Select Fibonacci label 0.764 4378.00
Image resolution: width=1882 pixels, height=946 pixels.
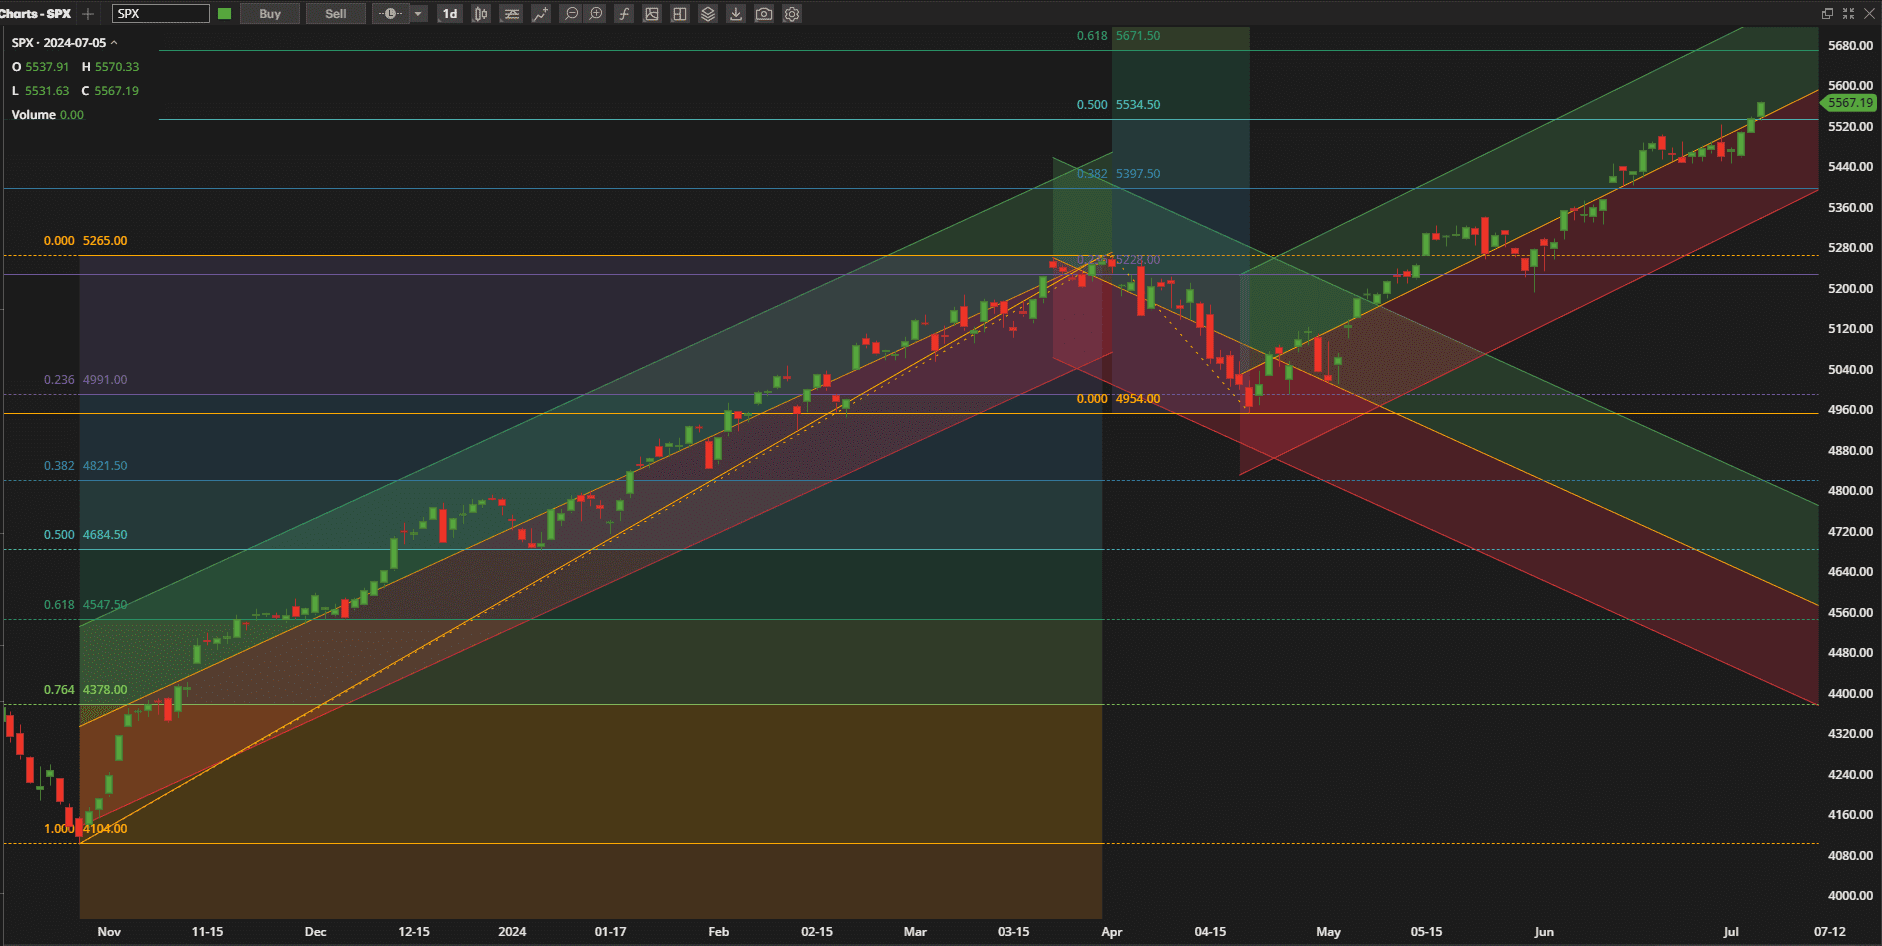coord(85,690)
